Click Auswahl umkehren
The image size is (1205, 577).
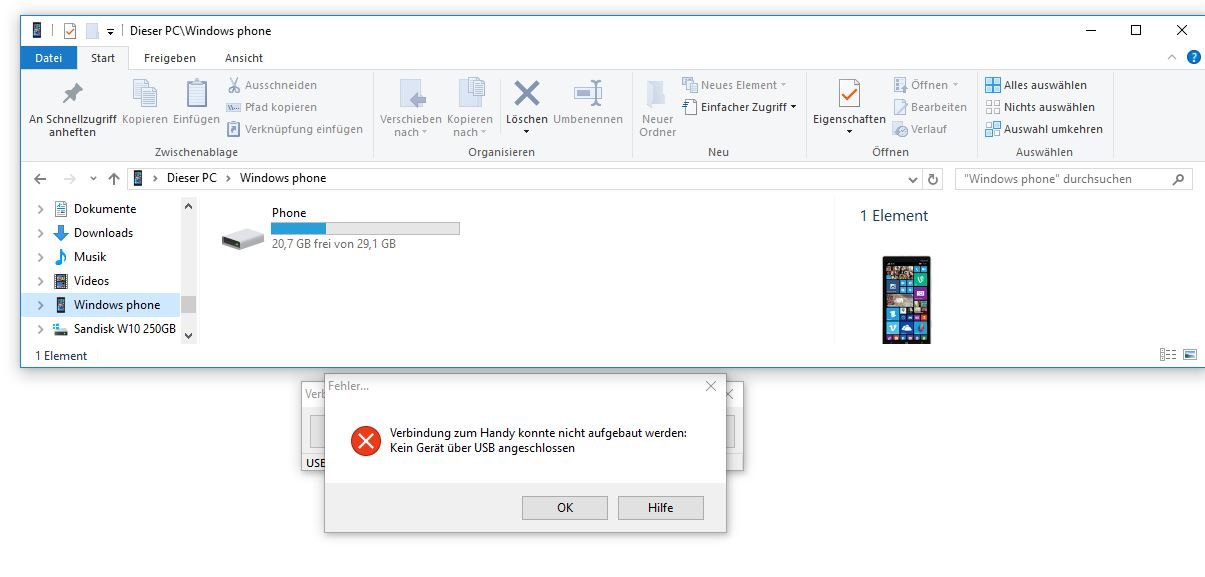[1044, 129]
